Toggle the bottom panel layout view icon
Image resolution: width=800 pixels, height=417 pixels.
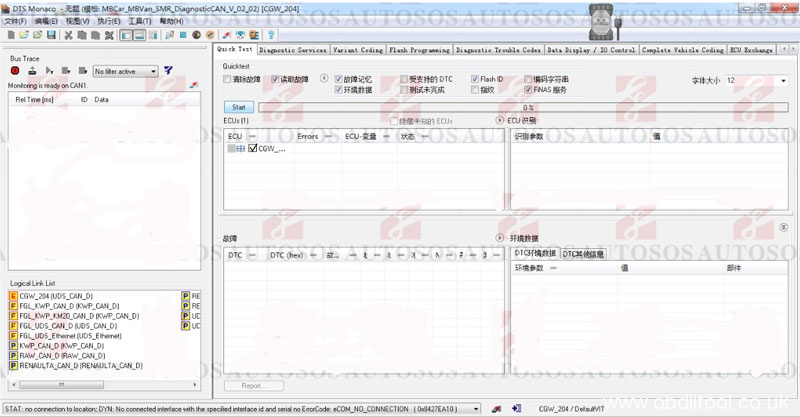[x=139, y=35]
